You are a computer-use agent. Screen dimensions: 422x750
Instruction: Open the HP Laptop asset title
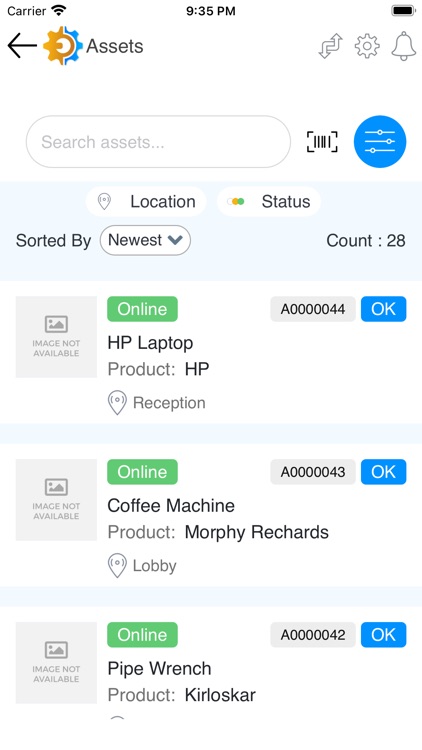(150, 343)
